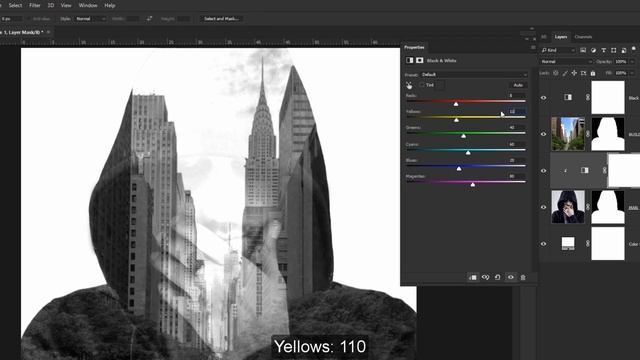
Task: Hide the selected clipped adjustment layer
Action: [x=544, y=171]
